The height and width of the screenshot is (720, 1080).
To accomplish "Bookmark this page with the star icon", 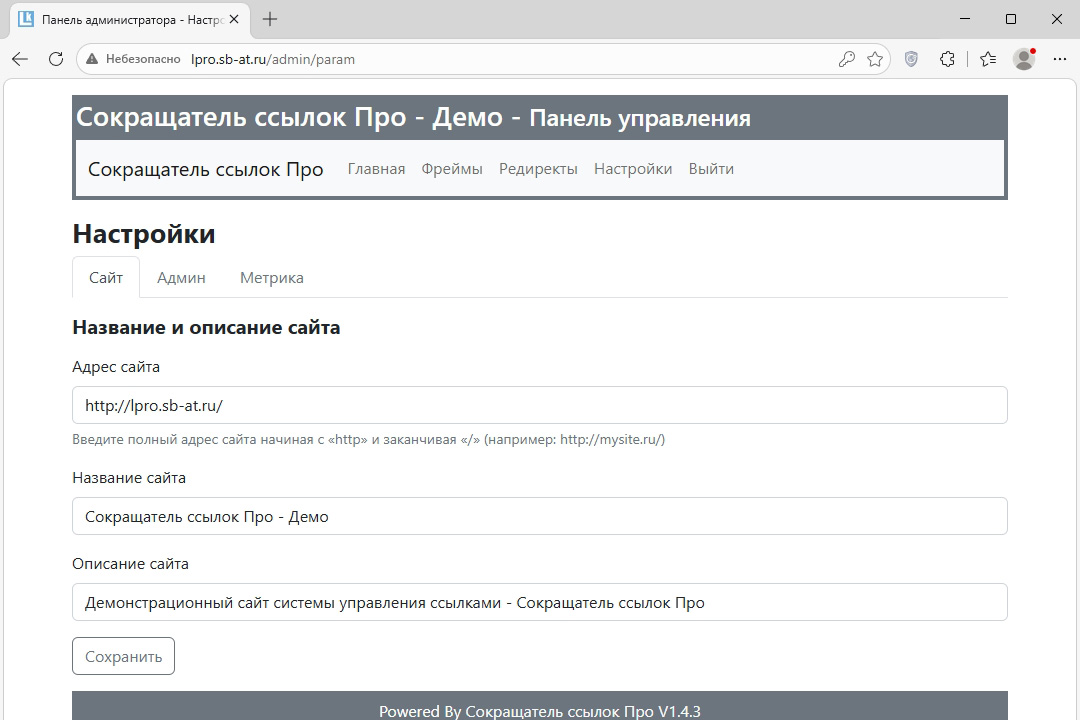I will pos(875,59).
